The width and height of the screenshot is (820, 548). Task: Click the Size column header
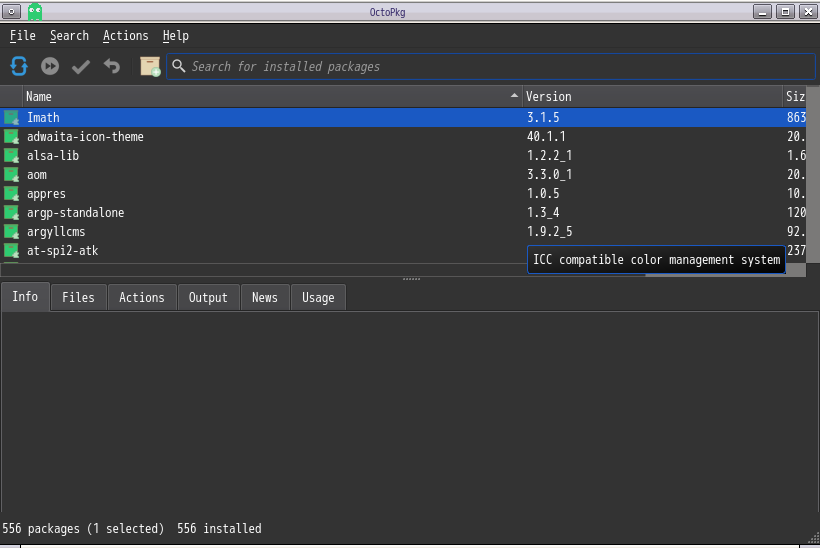(794, 97)
